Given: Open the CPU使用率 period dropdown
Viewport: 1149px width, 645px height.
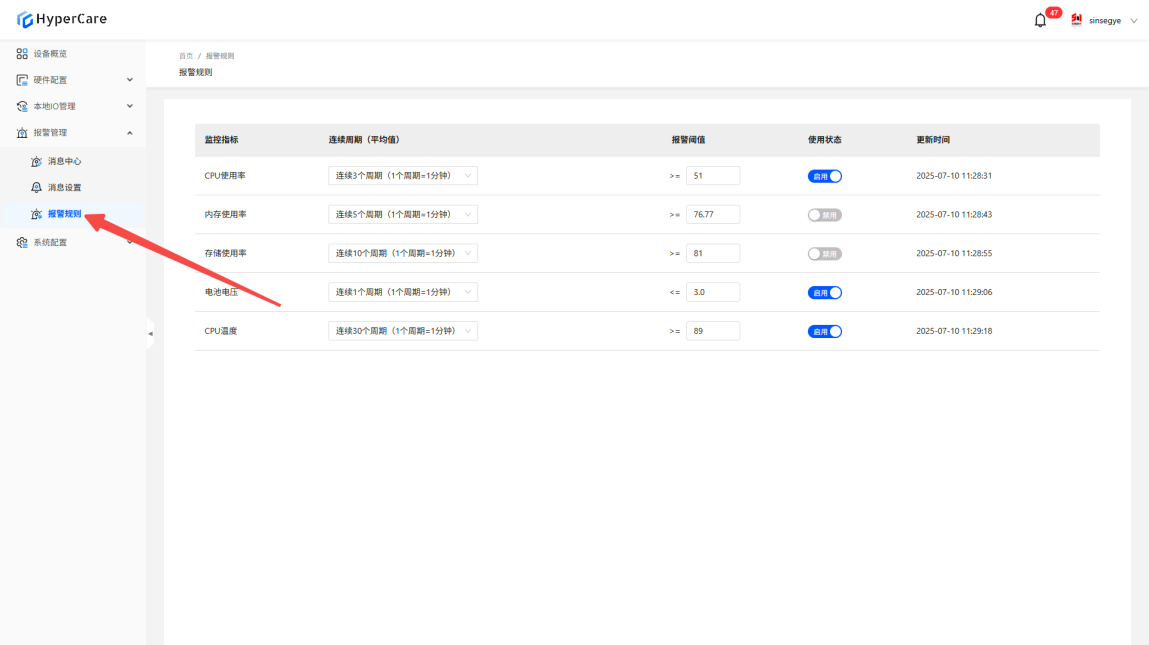Looking at the screenshot, I should (x=403, y=176).
